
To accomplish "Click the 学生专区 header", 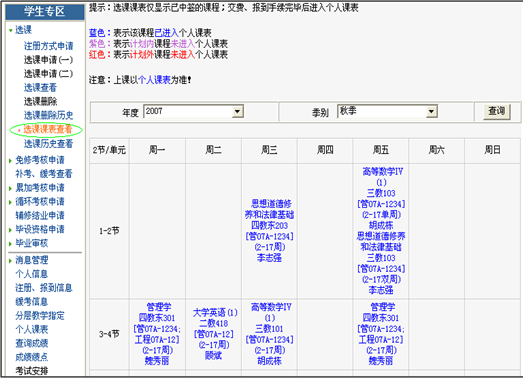I will click(45, 11).
